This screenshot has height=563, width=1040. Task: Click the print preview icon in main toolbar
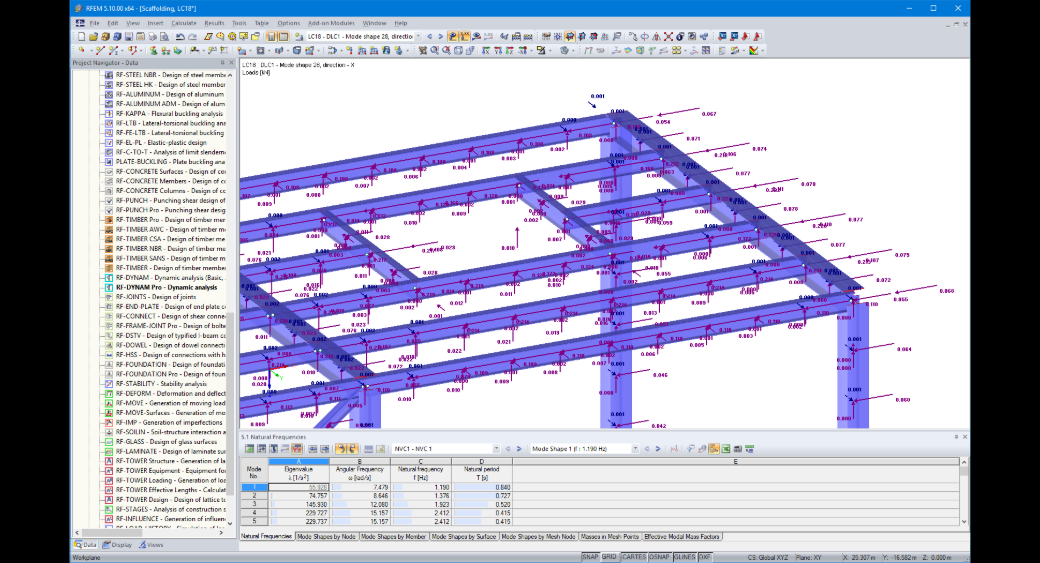(x=164, y=36)
